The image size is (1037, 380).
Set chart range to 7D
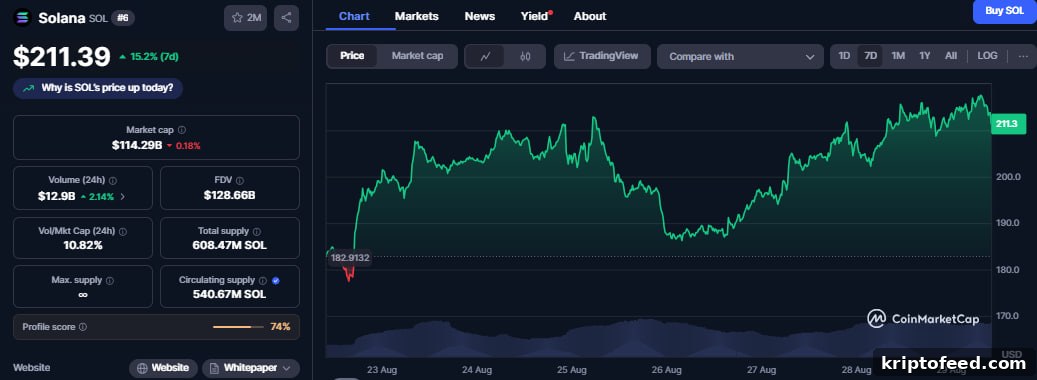[x=870, y=56]
